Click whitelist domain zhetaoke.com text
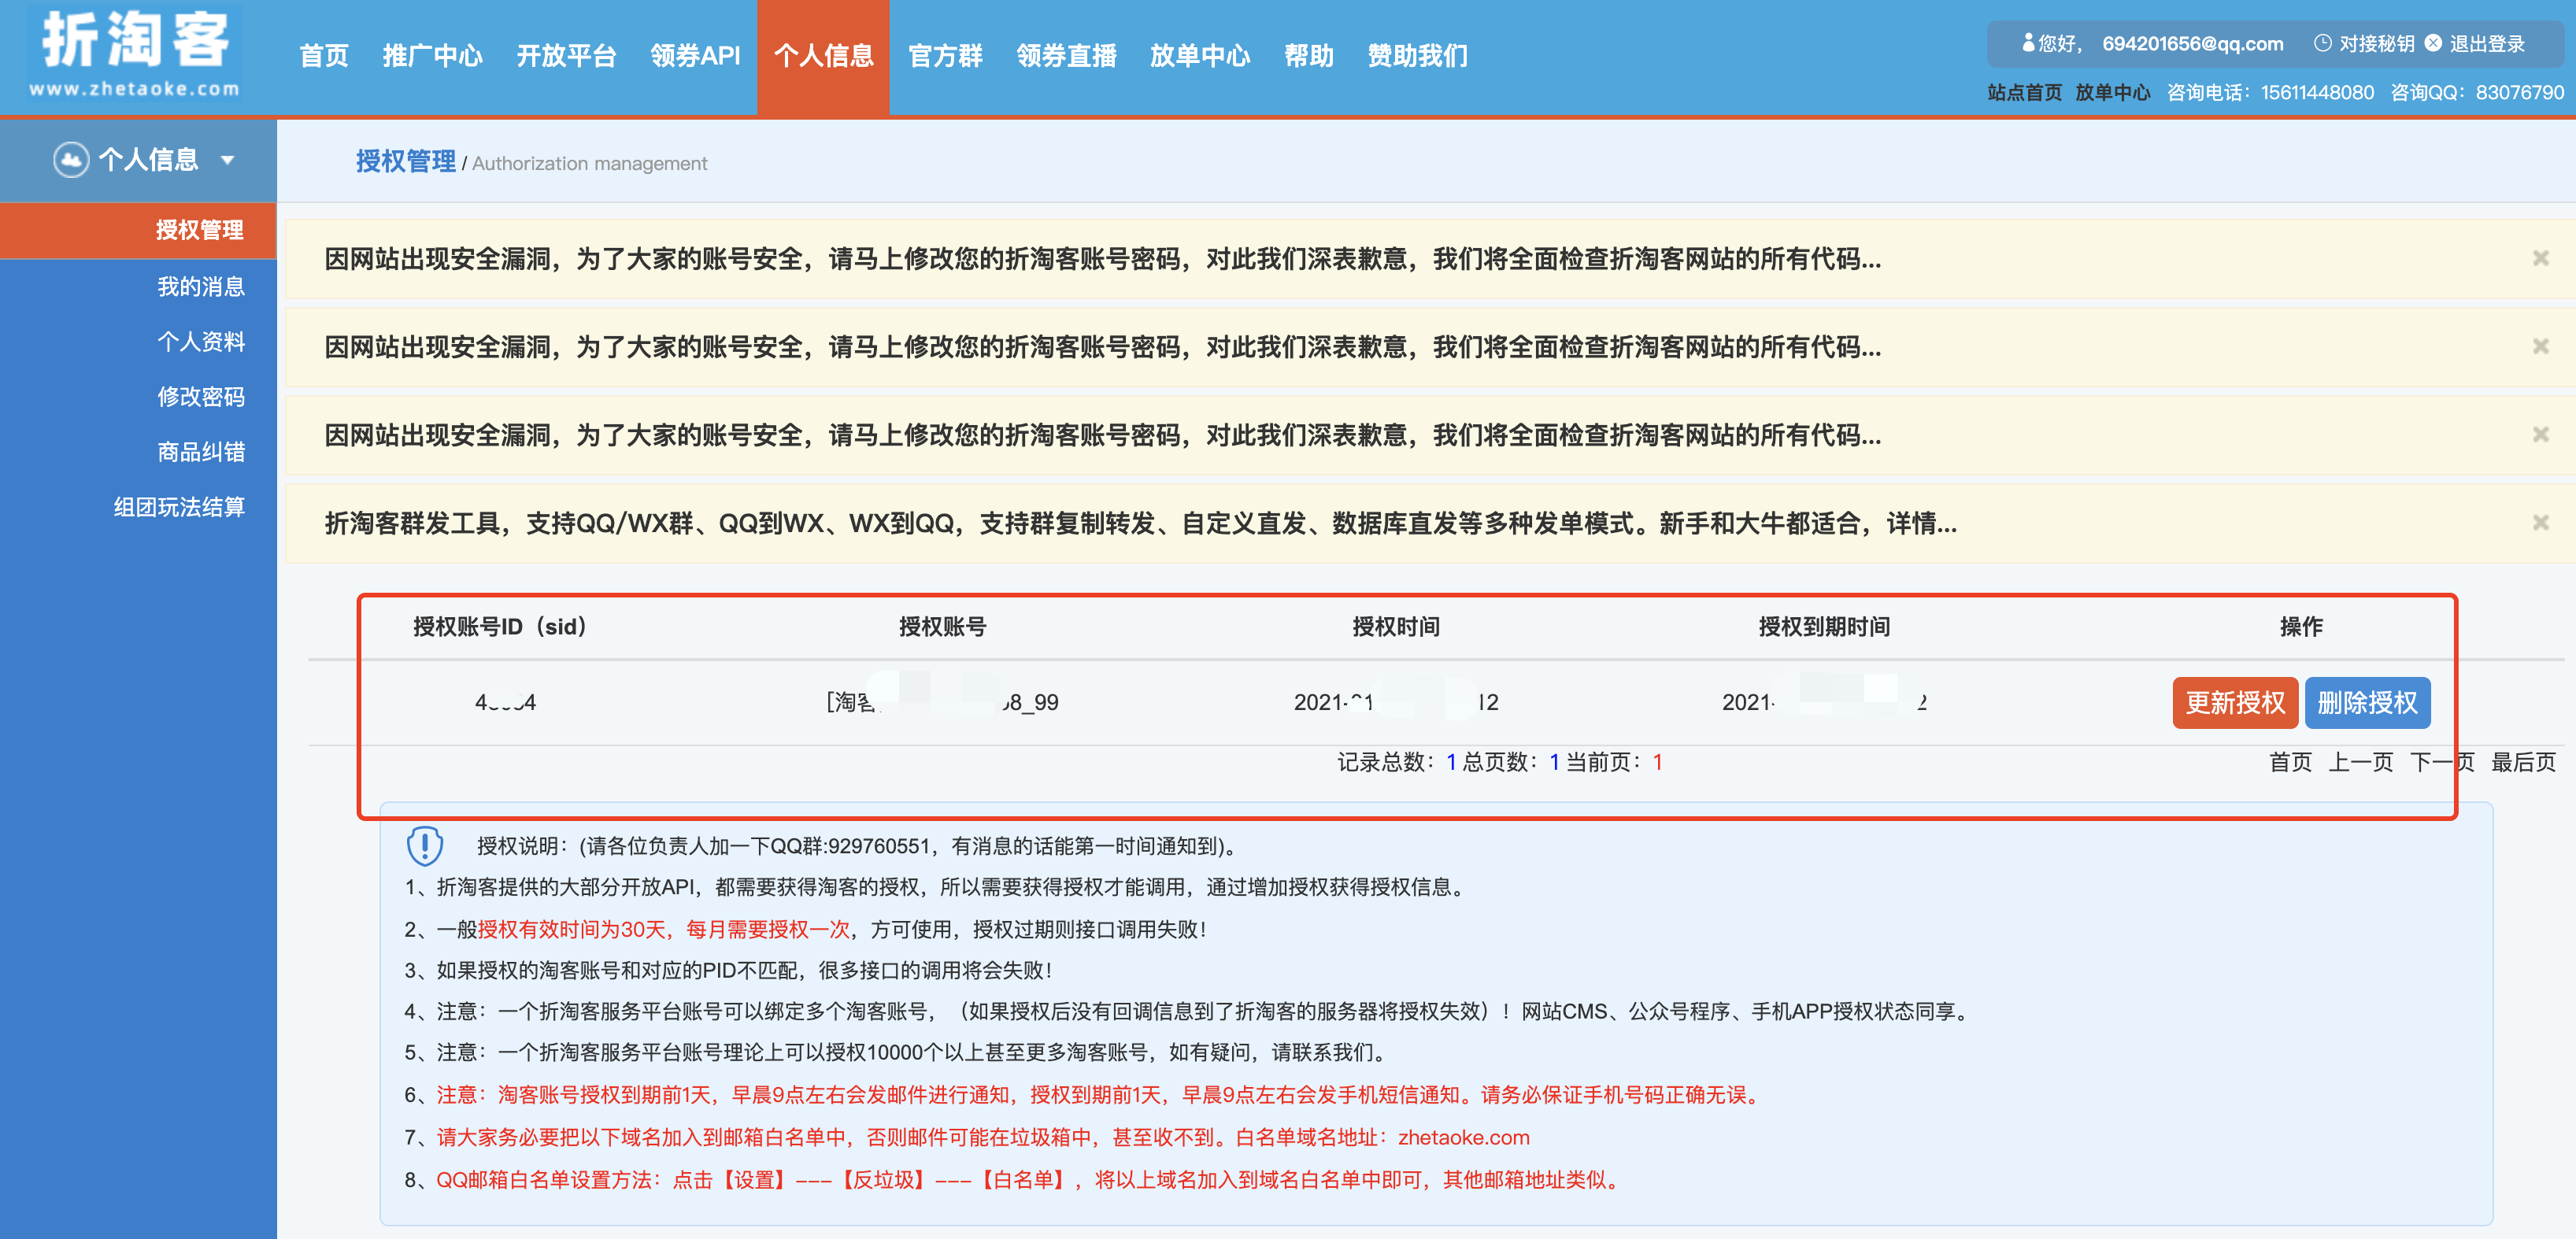 [1463, 1138]
